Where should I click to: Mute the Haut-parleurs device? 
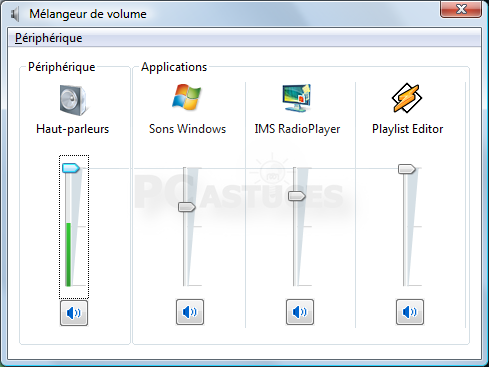point(74,313)
